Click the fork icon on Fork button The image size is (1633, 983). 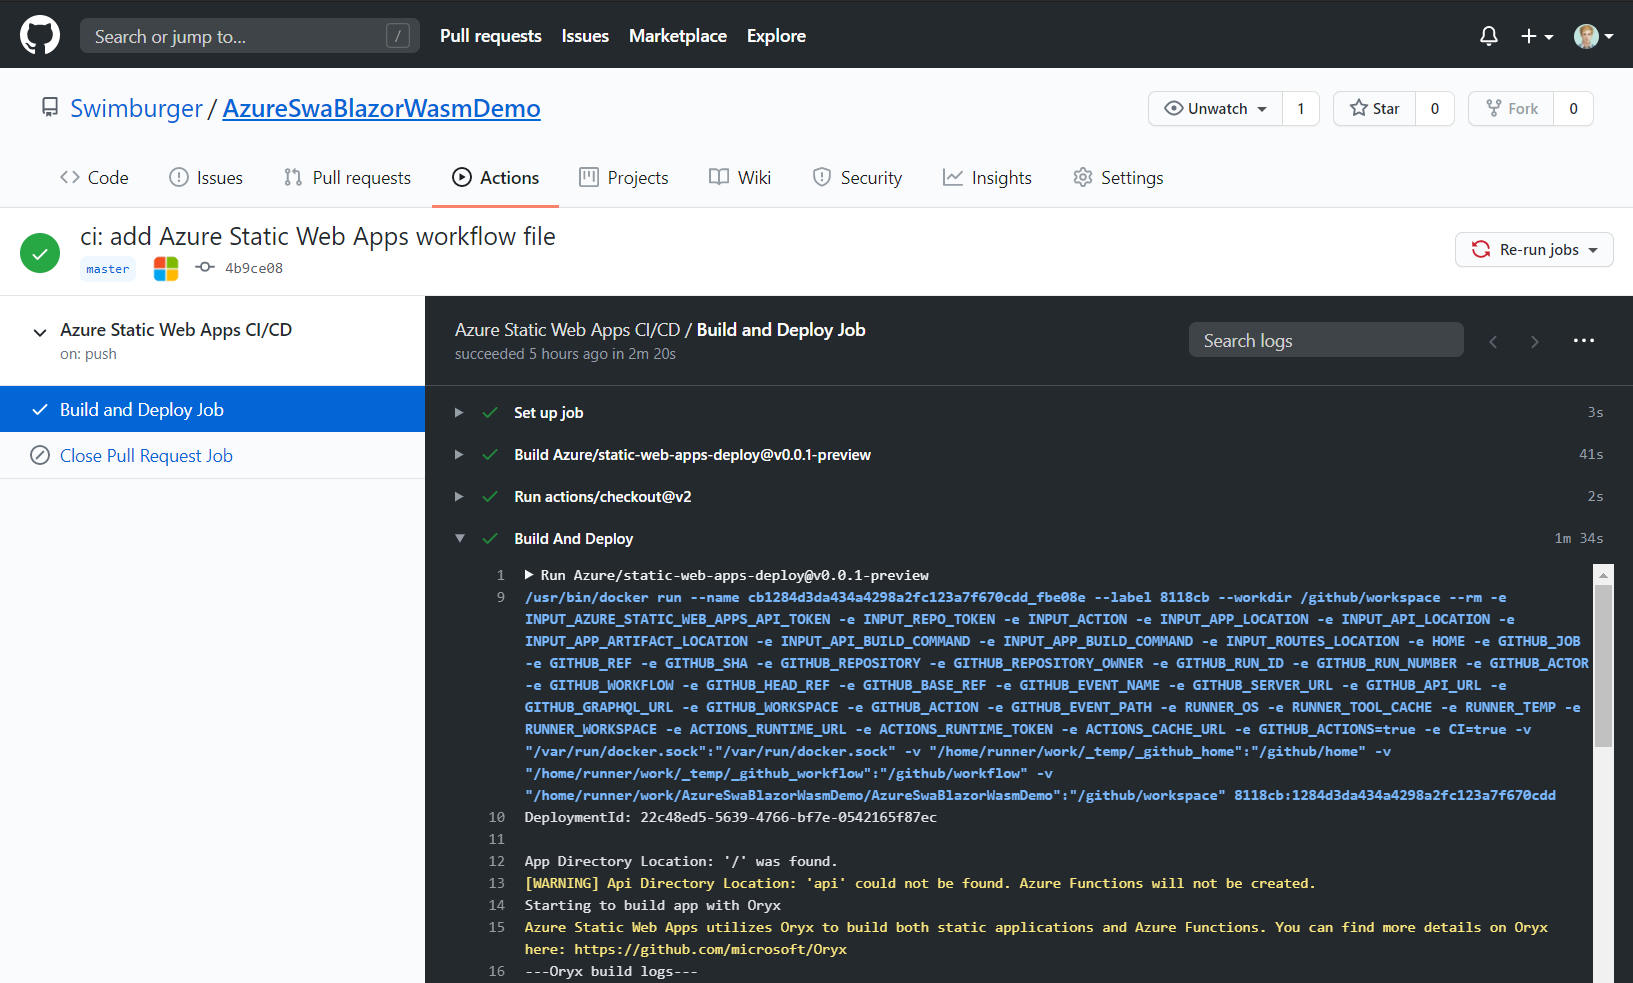click(1494, 108)
